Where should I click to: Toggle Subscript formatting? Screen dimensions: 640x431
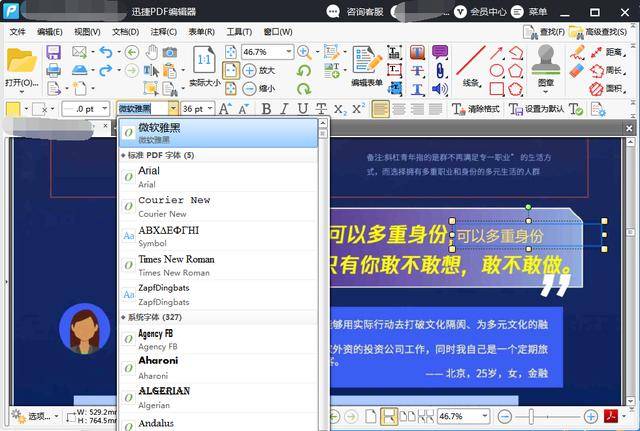click(x=339, y=109)
